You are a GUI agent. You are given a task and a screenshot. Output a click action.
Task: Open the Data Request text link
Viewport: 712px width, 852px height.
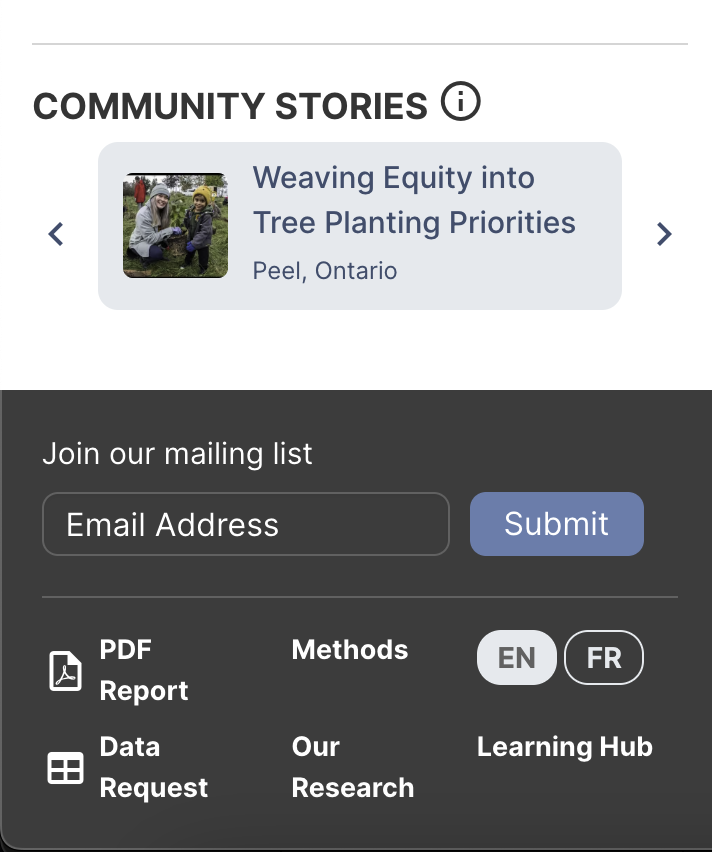point(153,767)
